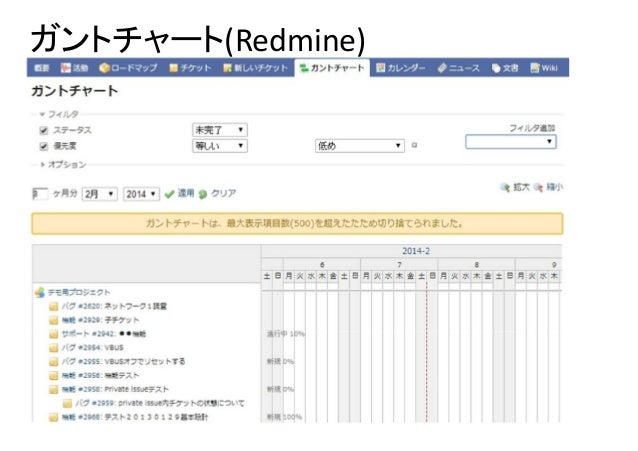This screenshot has height=451, width=638.
Task: Click the 2014-2 month header
Action: point(415,251)
